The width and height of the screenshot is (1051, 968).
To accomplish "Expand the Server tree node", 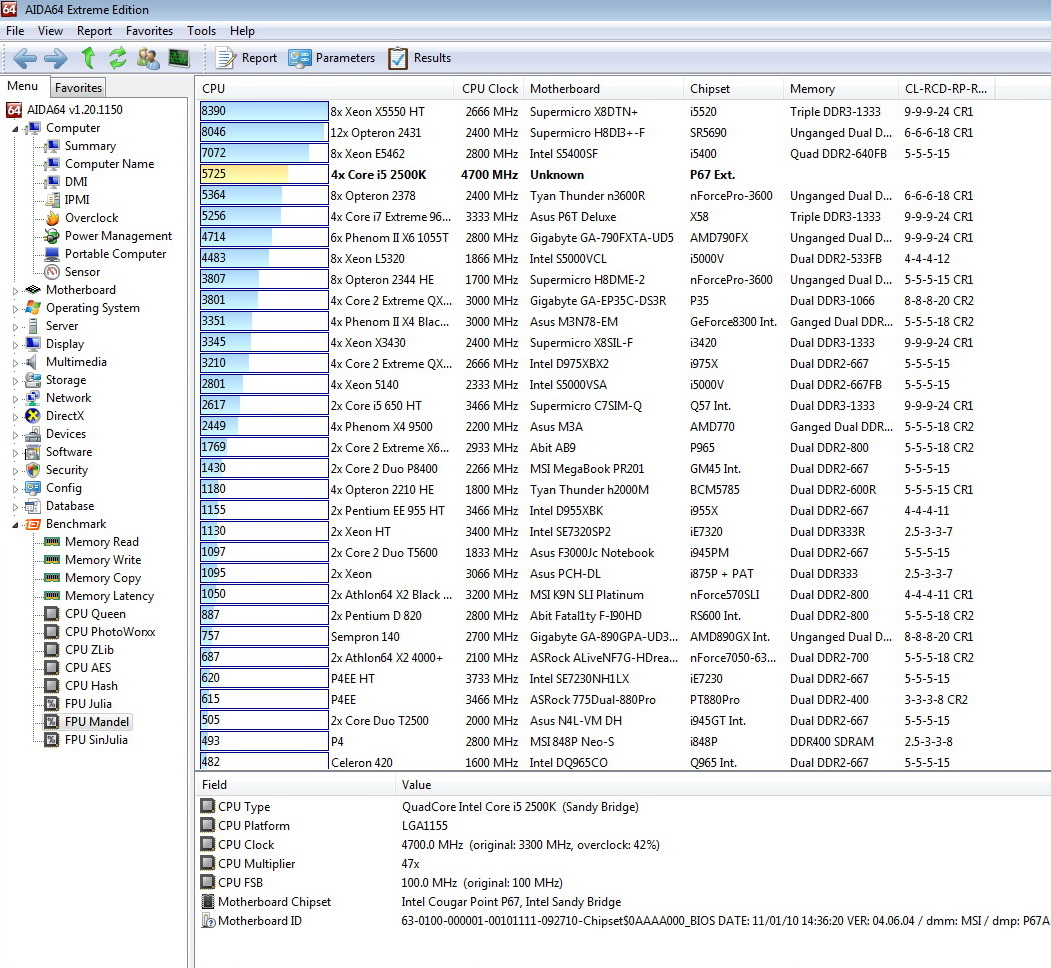I will click(x=15, y=327).
